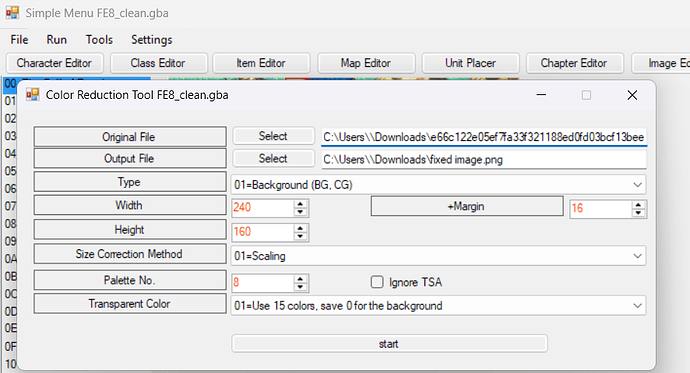Open the File menu

click(19, 40)
